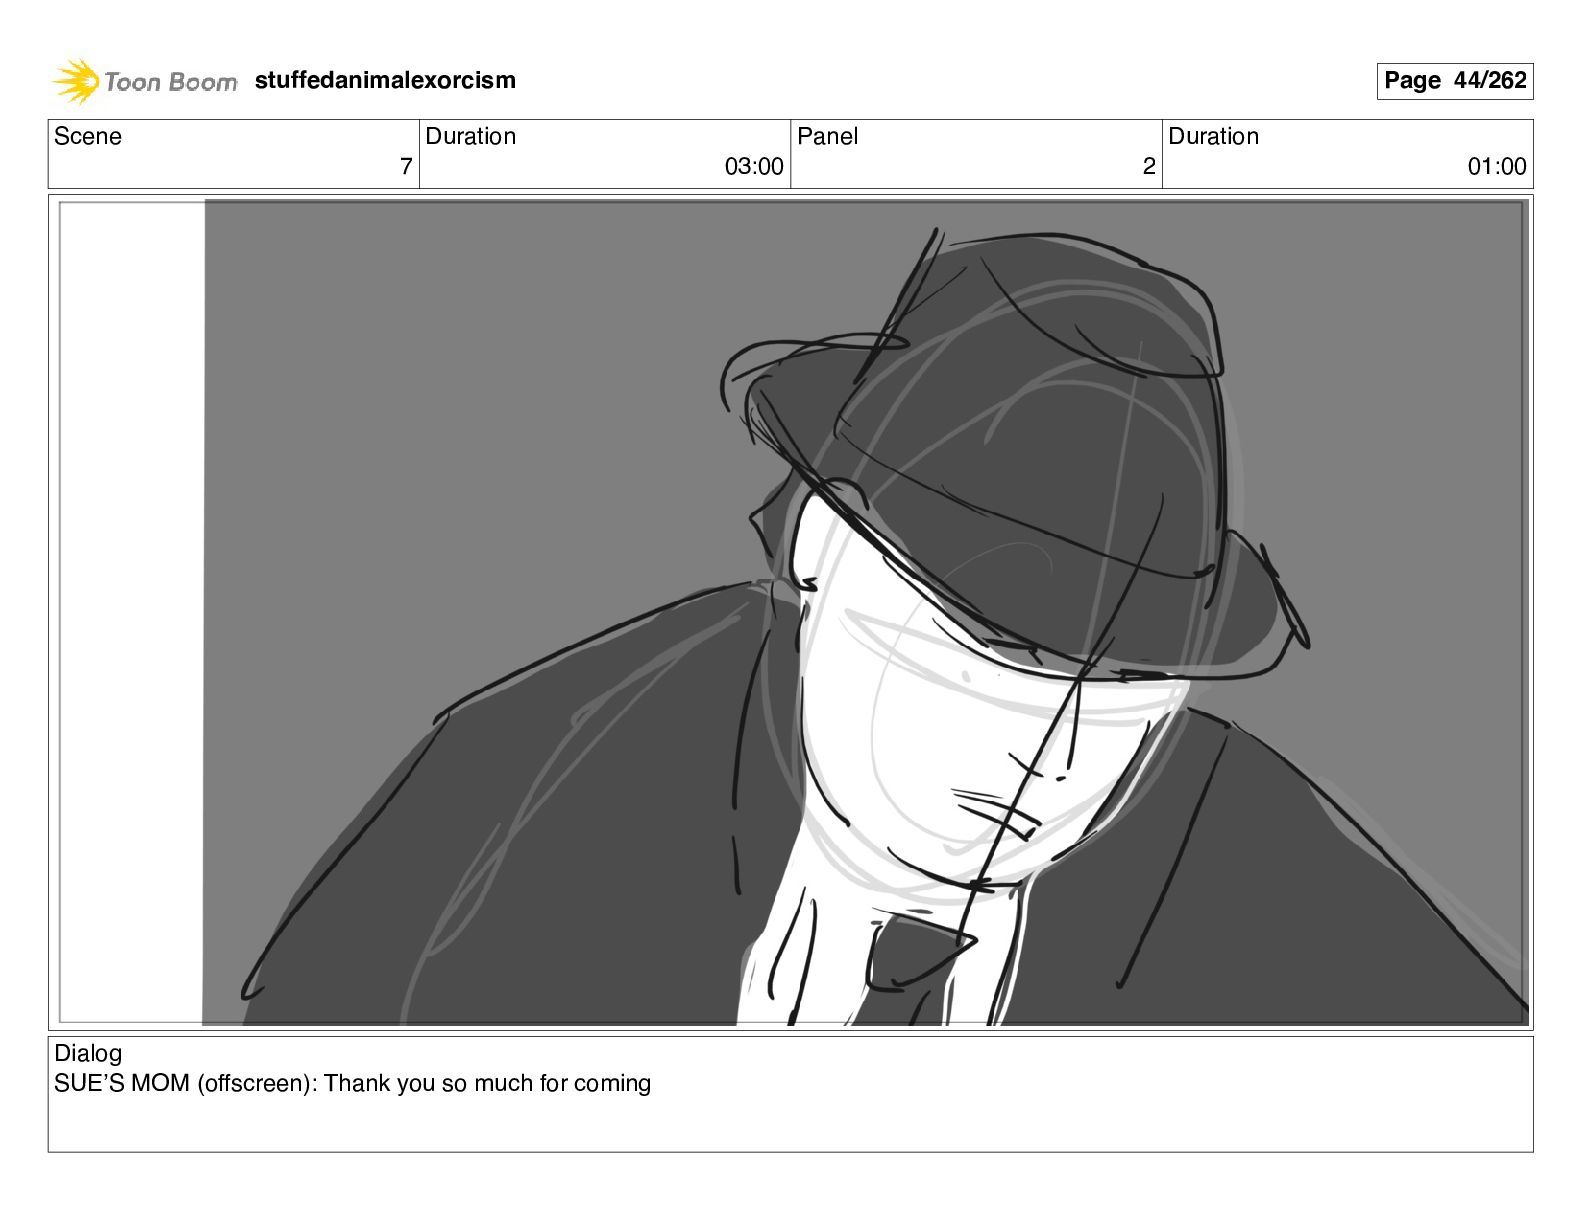Click the scene duration value '03:00'
Screen dimensions: 1584x1224
point(754,167)
